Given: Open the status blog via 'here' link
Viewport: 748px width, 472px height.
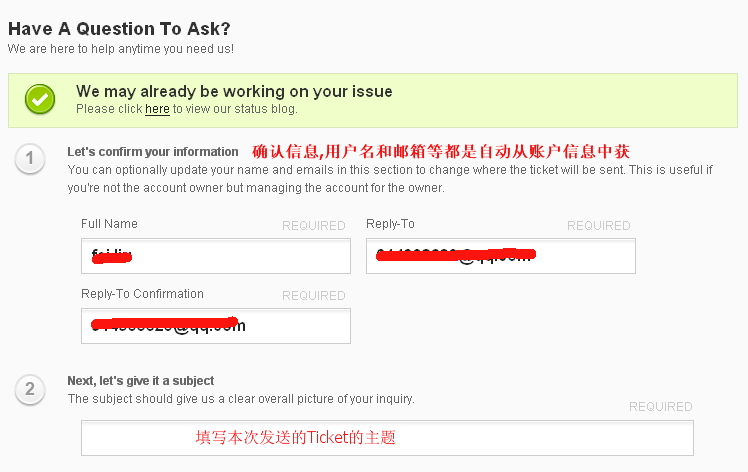Looking at the screenshot, I should click(157, 109).
